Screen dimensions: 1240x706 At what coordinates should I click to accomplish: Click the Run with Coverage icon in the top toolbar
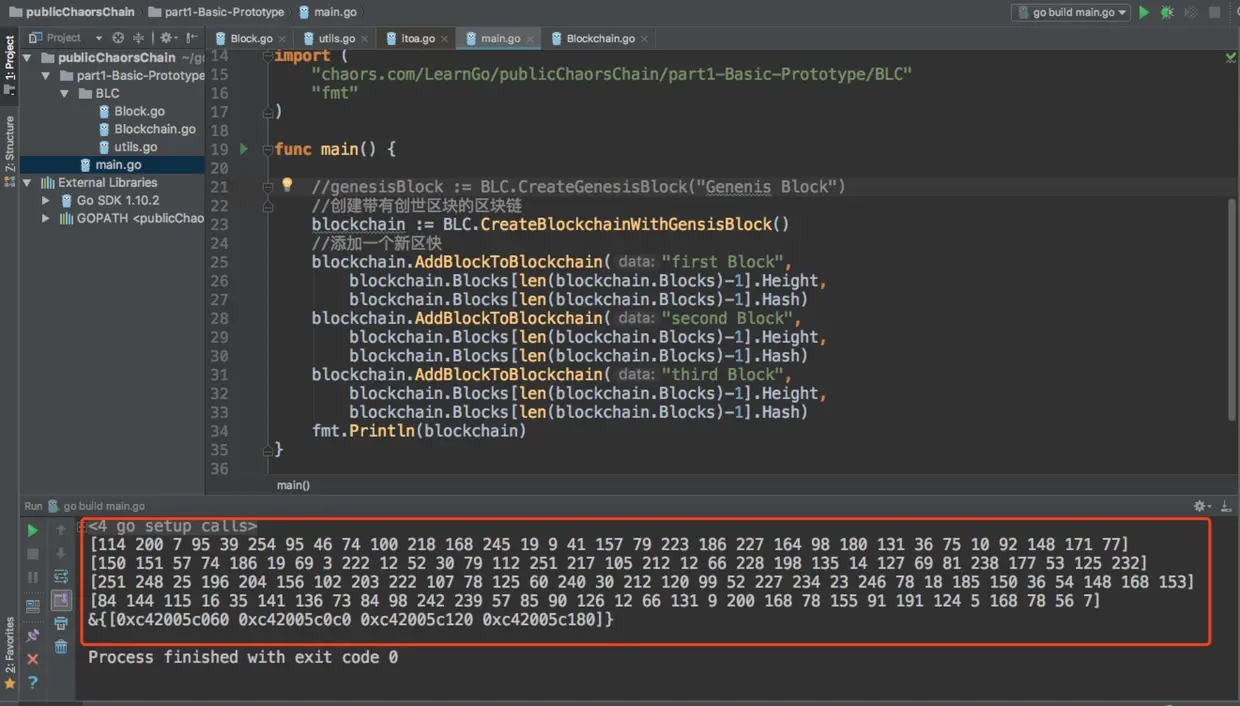1191,12
